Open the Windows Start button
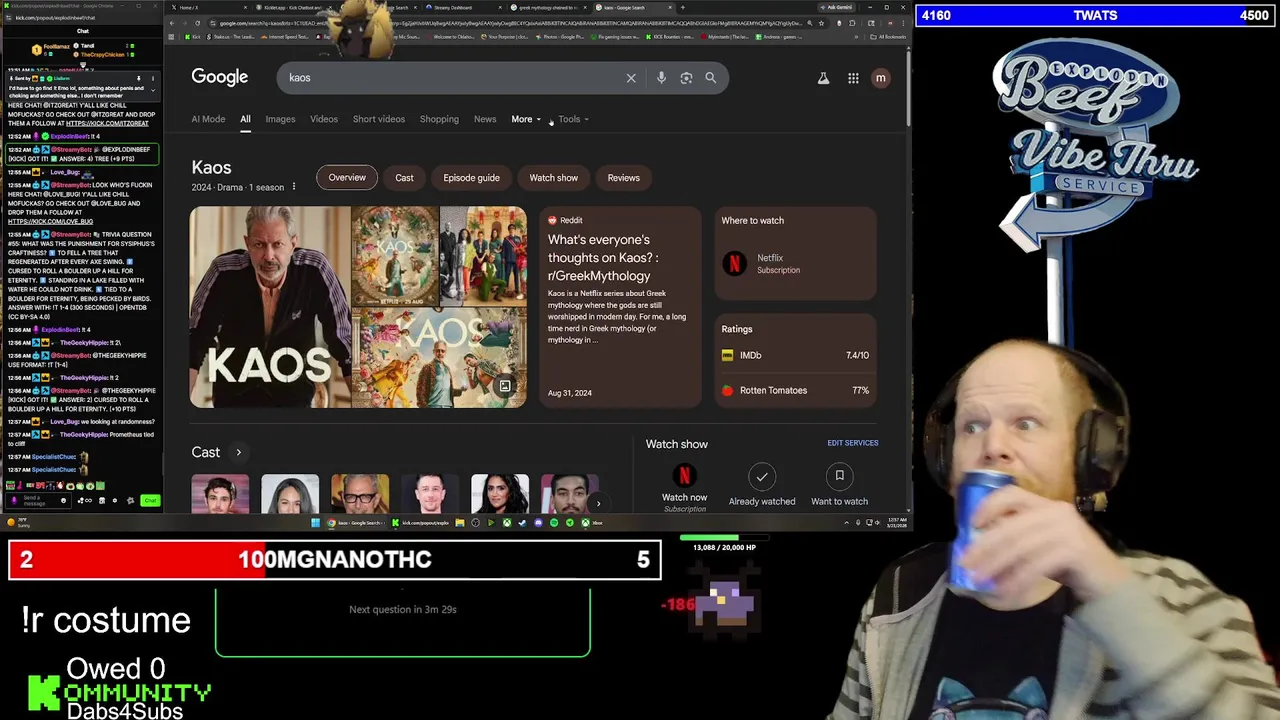The image size is (1280, 720). pos(315,522)
